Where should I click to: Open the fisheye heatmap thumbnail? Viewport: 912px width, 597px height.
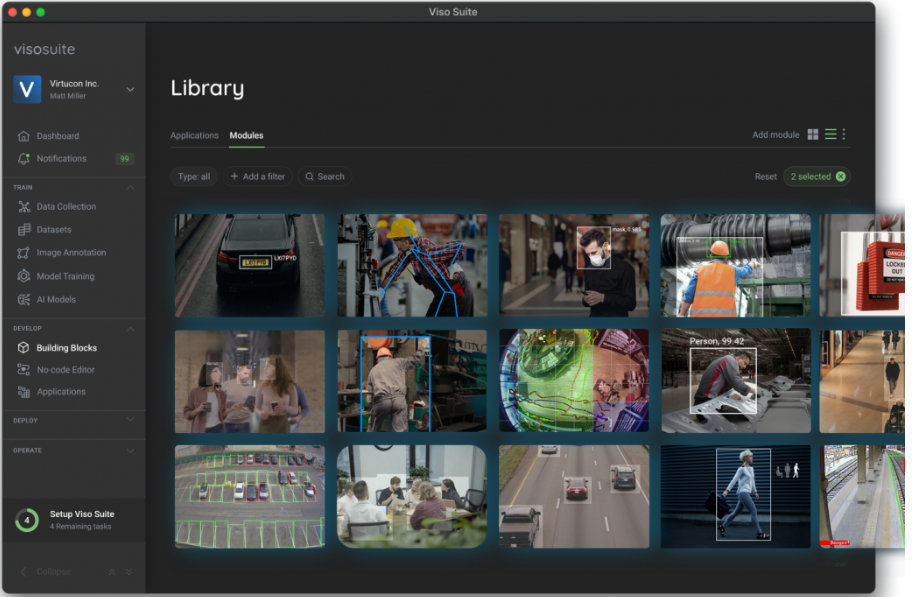(x=573, y=381)
